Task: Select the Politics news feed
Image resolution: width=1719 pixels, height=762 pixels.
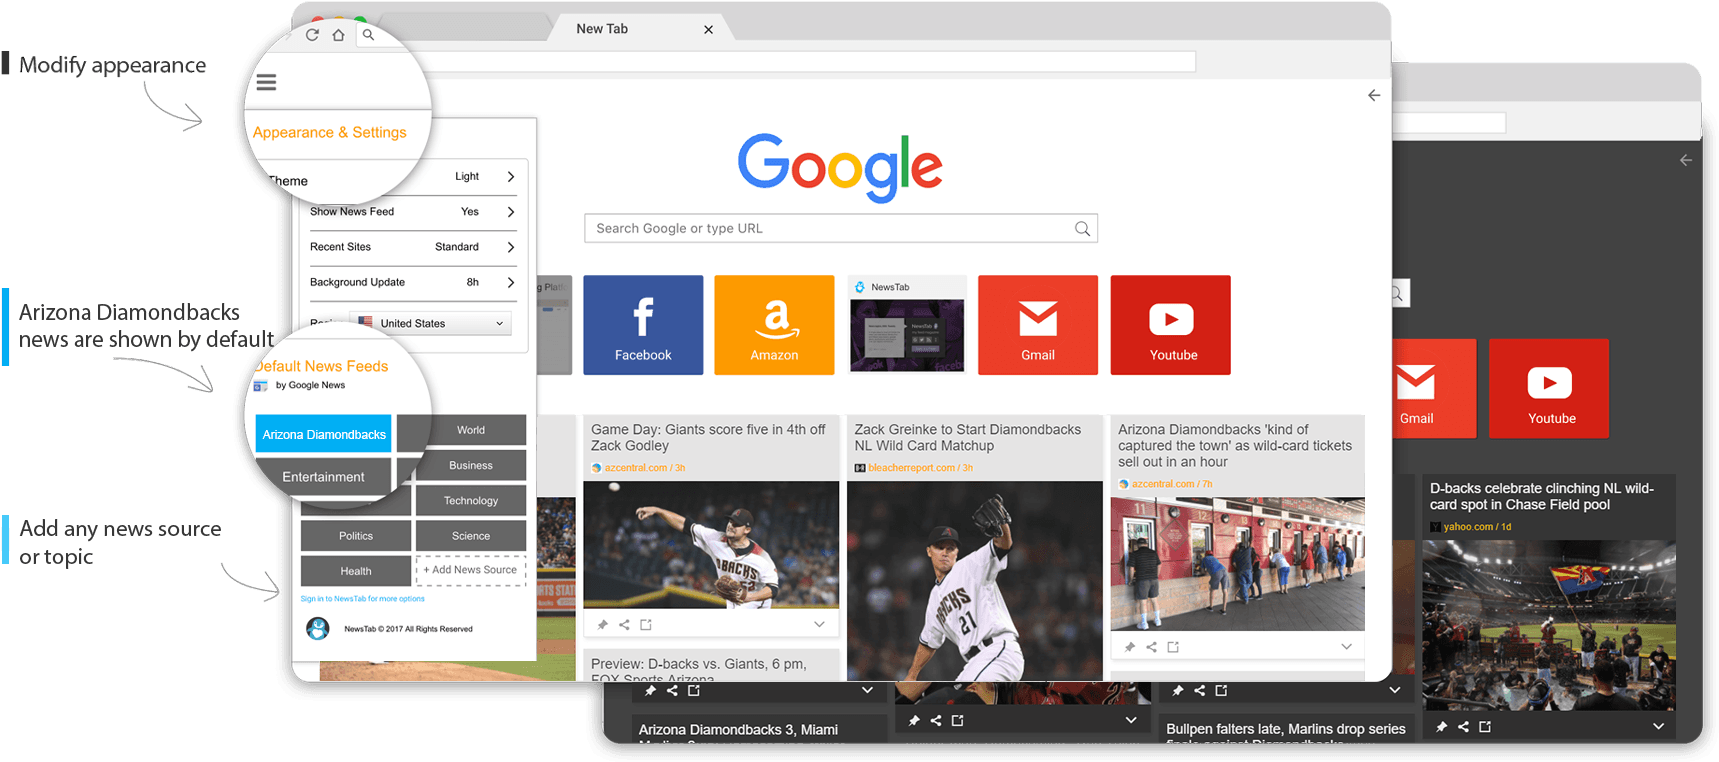Action: [x=356, y=536]
